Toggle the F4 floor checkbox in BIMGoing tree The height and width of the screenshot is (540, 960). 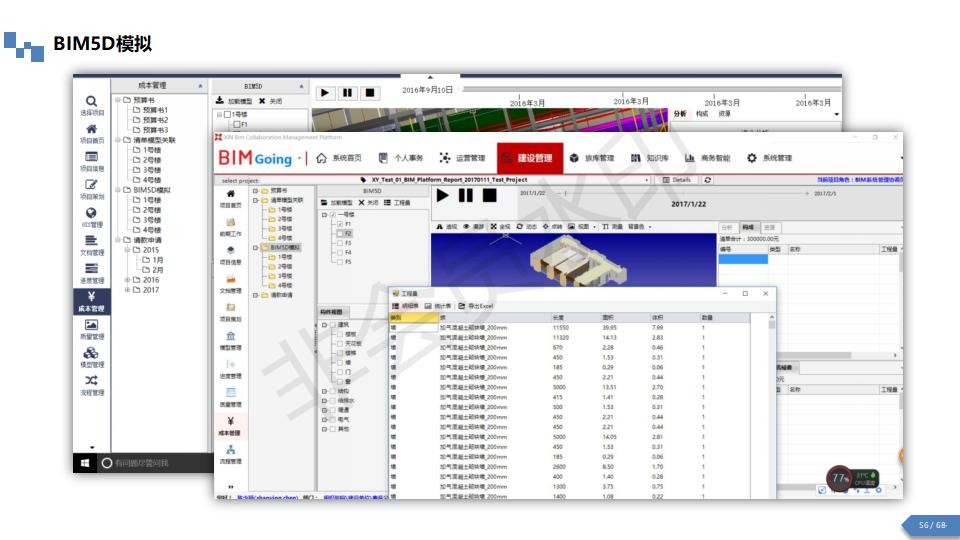[x=340, y=252]
